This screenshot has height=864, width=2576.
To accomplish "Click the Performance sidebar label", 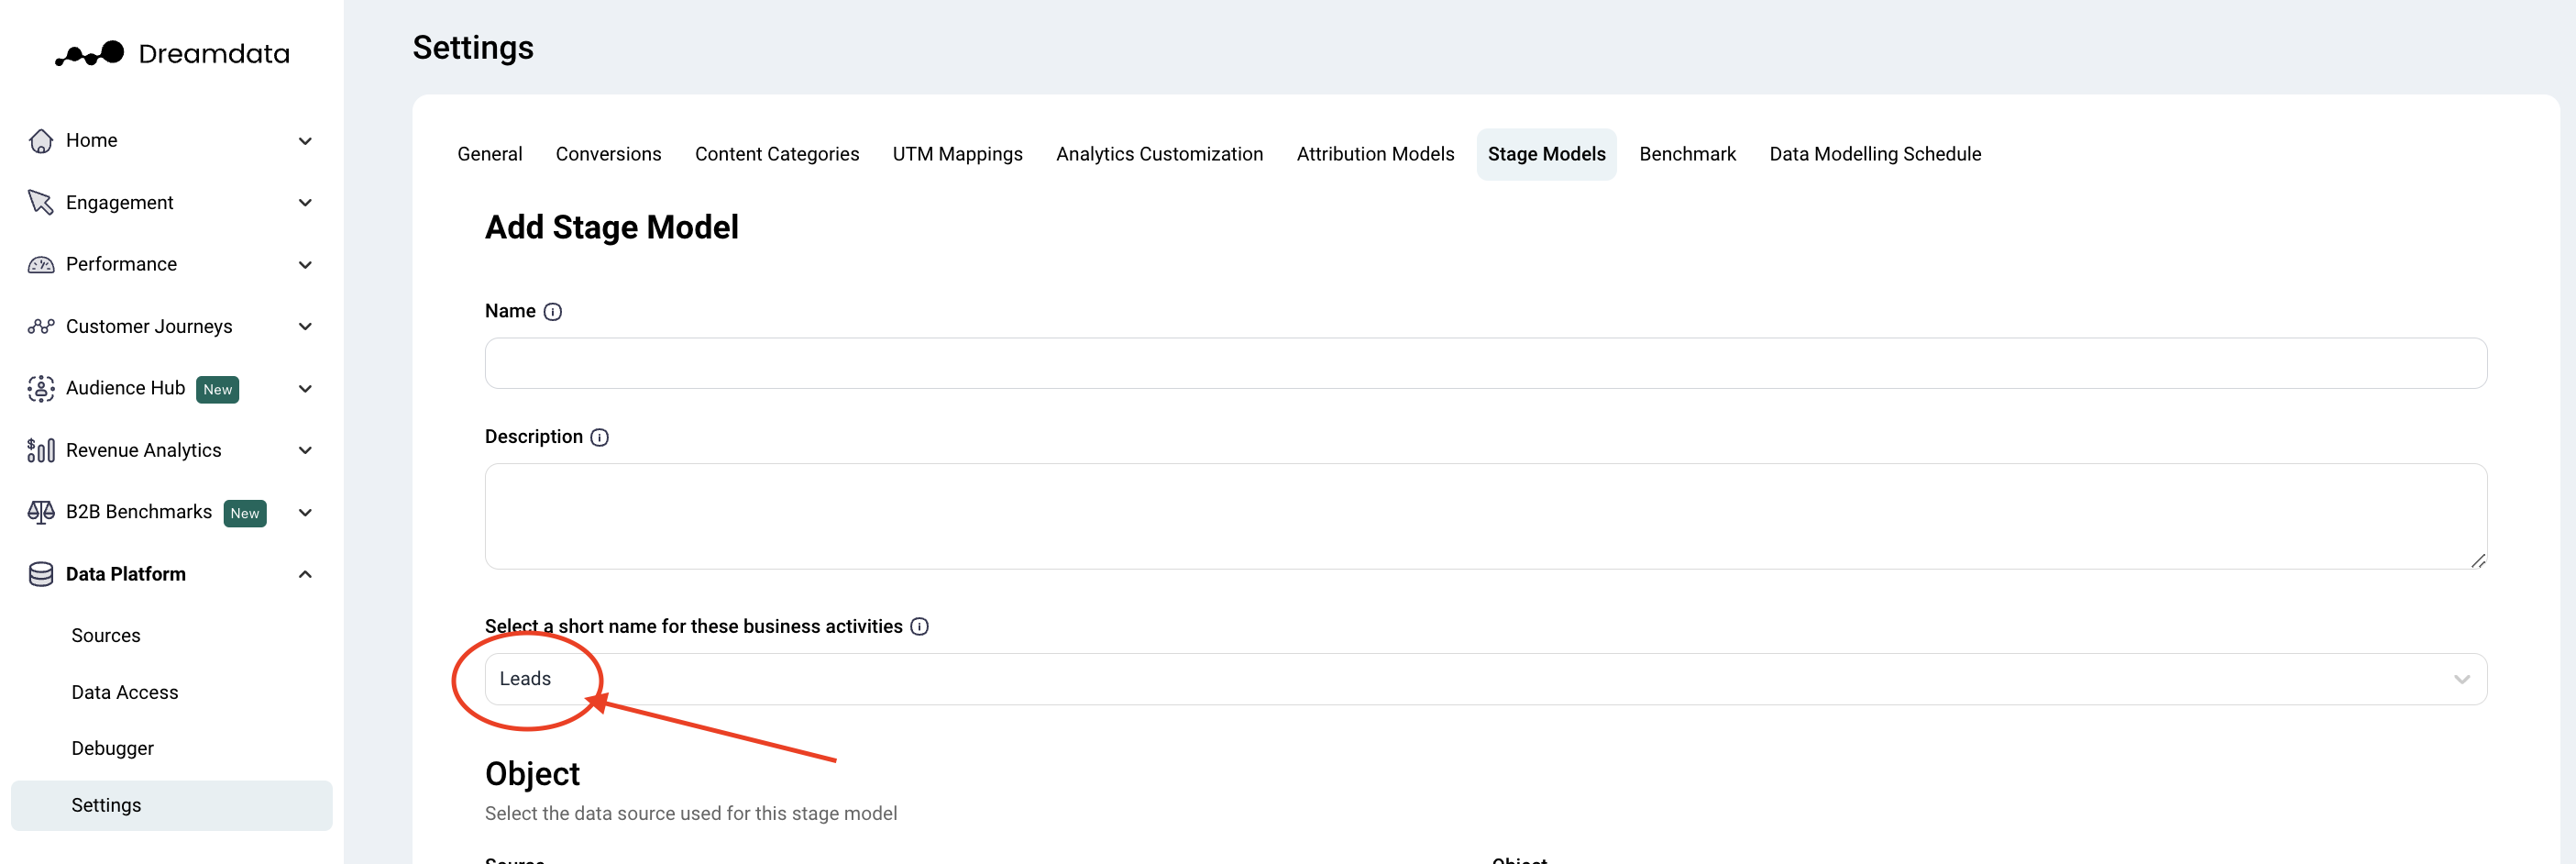I will (122, 265).
